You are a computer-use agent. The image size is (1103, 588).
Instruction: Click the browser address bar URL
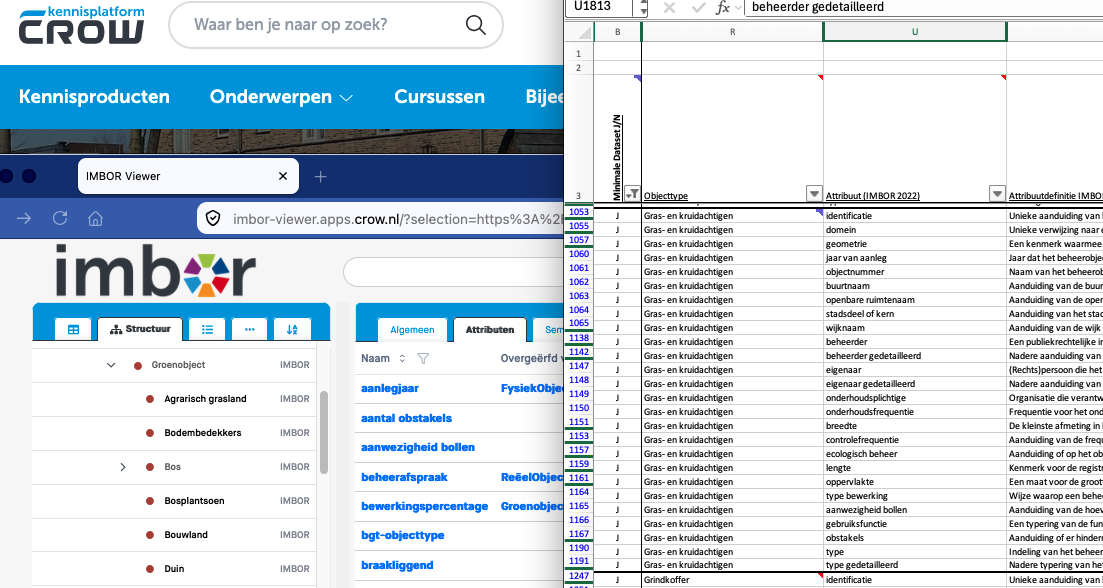tap(397, 219)
